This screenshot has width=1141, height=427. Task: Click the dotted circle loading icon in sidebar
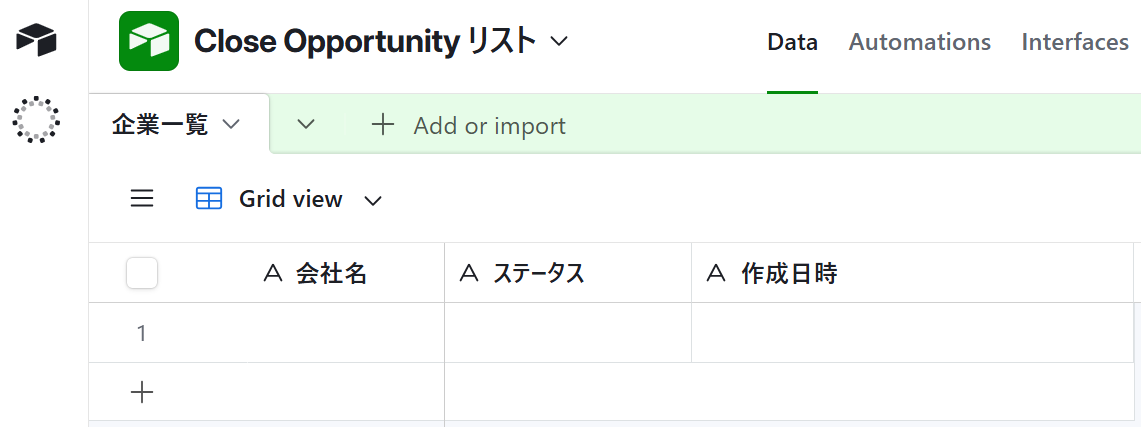click(x=36, y=119)
